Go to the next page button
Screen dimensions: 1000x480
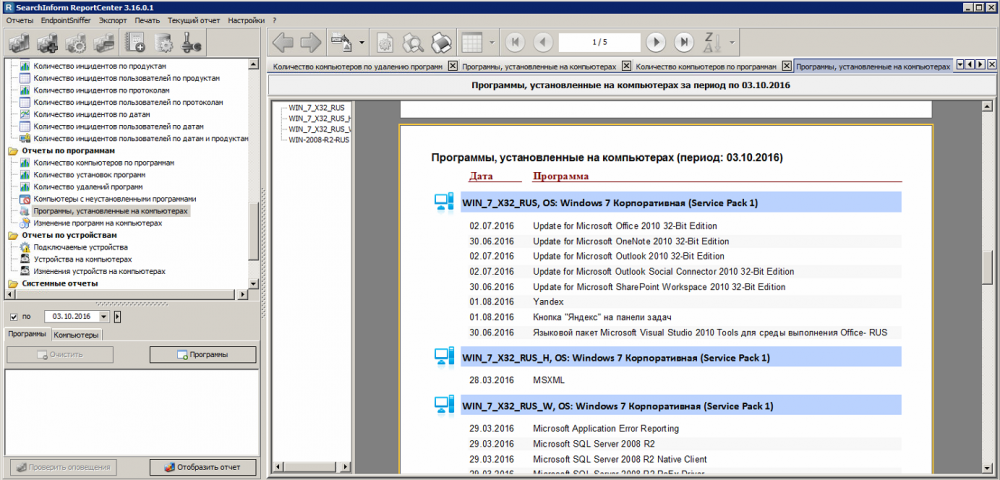(655, 43)
